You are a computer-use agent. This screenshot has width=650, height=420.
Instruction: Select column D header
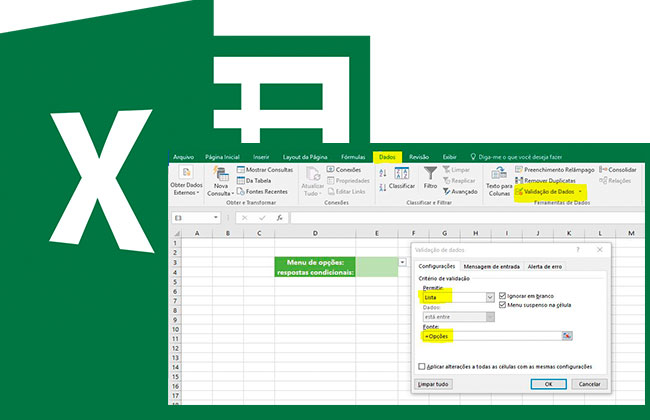315,233
